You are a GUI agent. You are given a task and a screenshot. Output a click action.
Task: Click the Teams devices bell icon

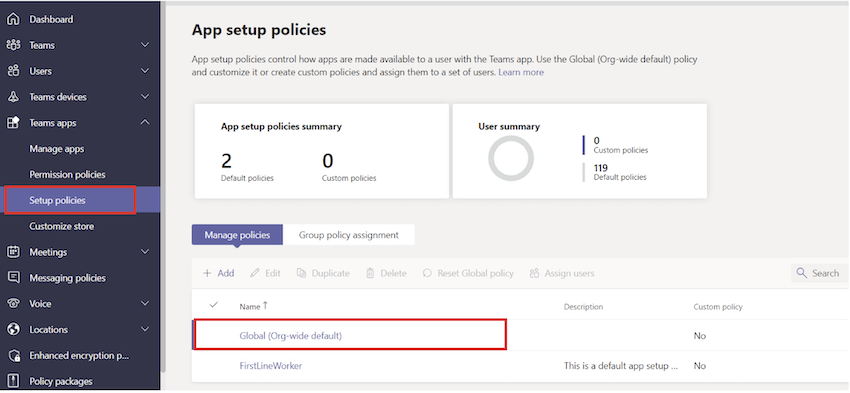point(13,97)
